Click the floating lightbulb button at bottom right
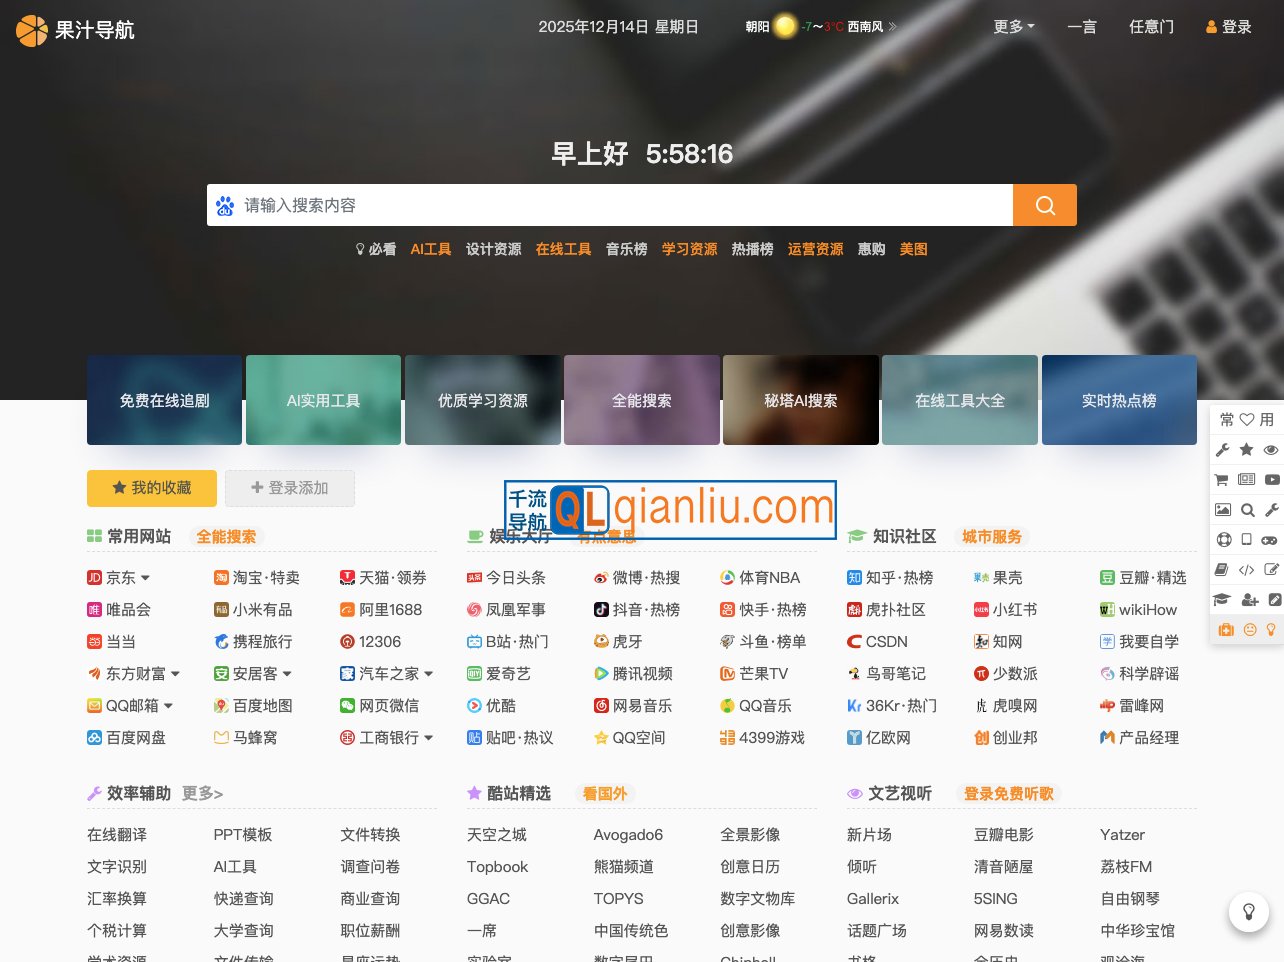The width and height of the screenshot is (1284, 962). [x=1248, y=912]
